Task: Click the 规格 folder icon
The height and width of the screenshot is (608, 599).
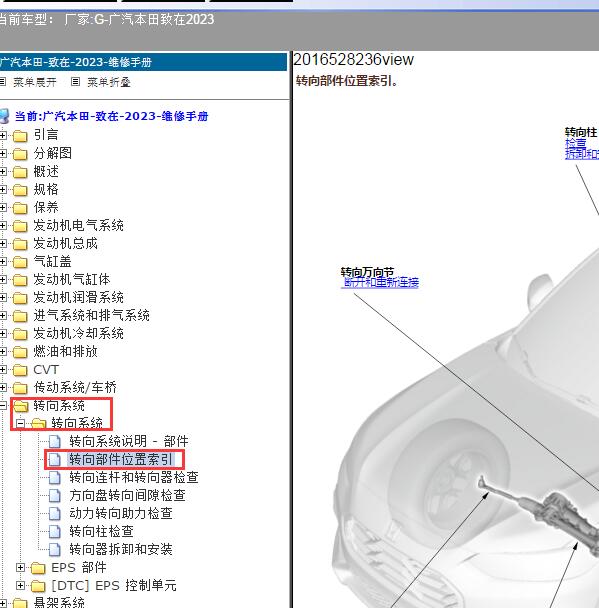Action: [20, 190]
